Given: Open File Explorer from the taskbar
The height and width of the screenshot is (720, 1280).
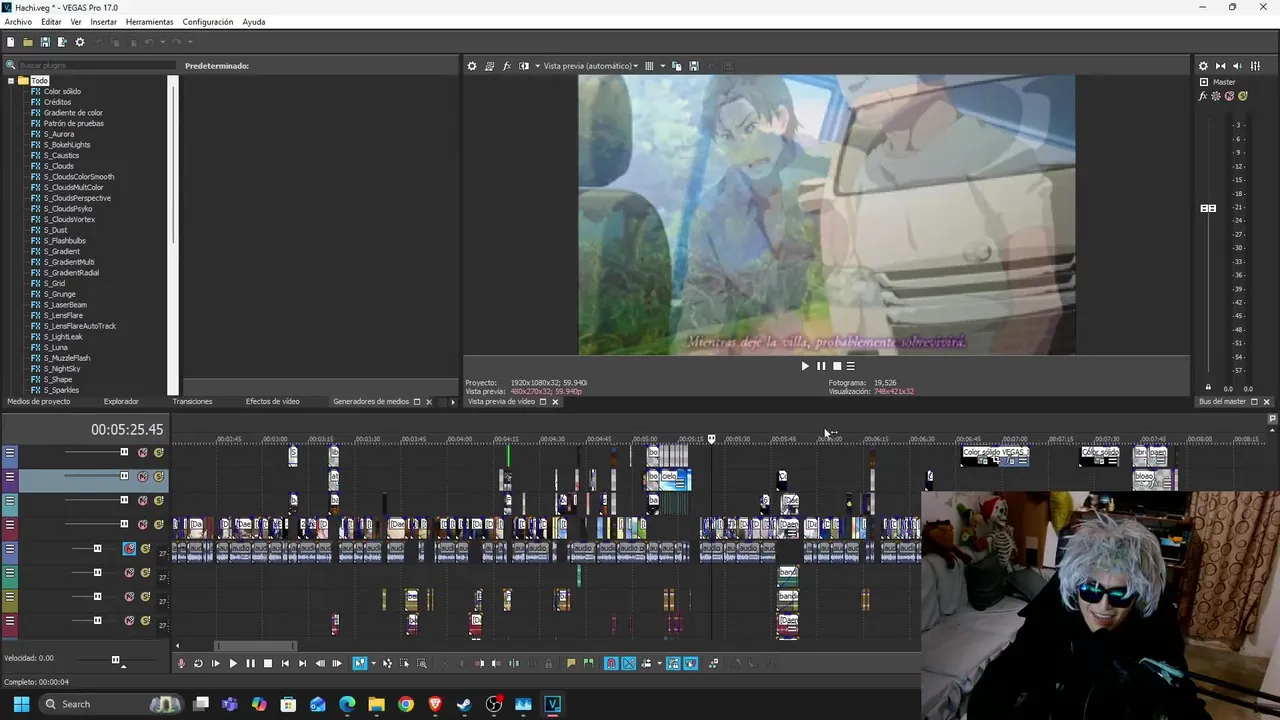Looking at the screenshot, I should pyautogui.click(x=376, y=704).
